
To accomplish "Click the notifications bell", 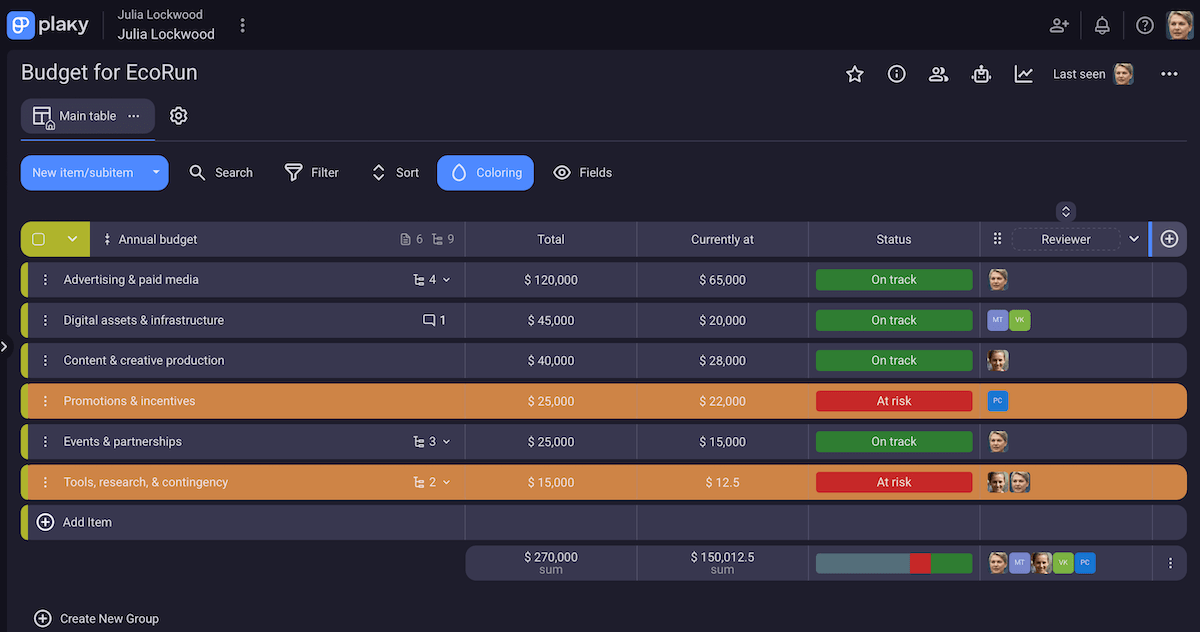I will tap(1102, 26).
